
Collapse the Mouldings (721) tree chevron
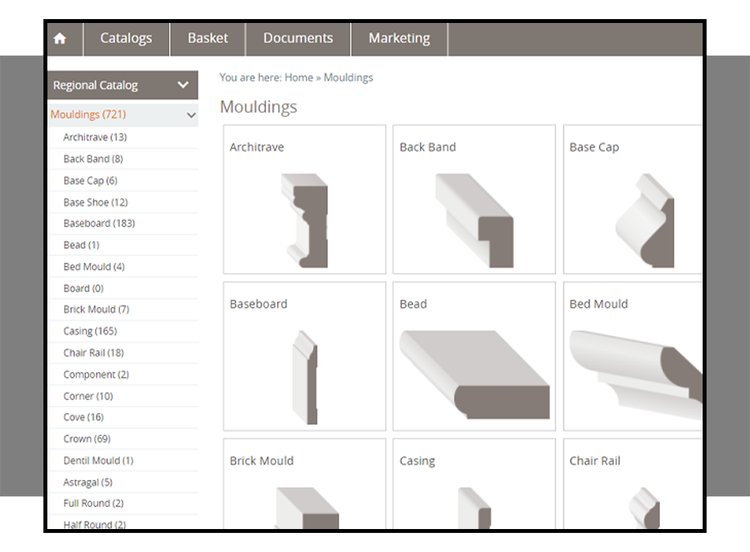(x=190, y=115)
